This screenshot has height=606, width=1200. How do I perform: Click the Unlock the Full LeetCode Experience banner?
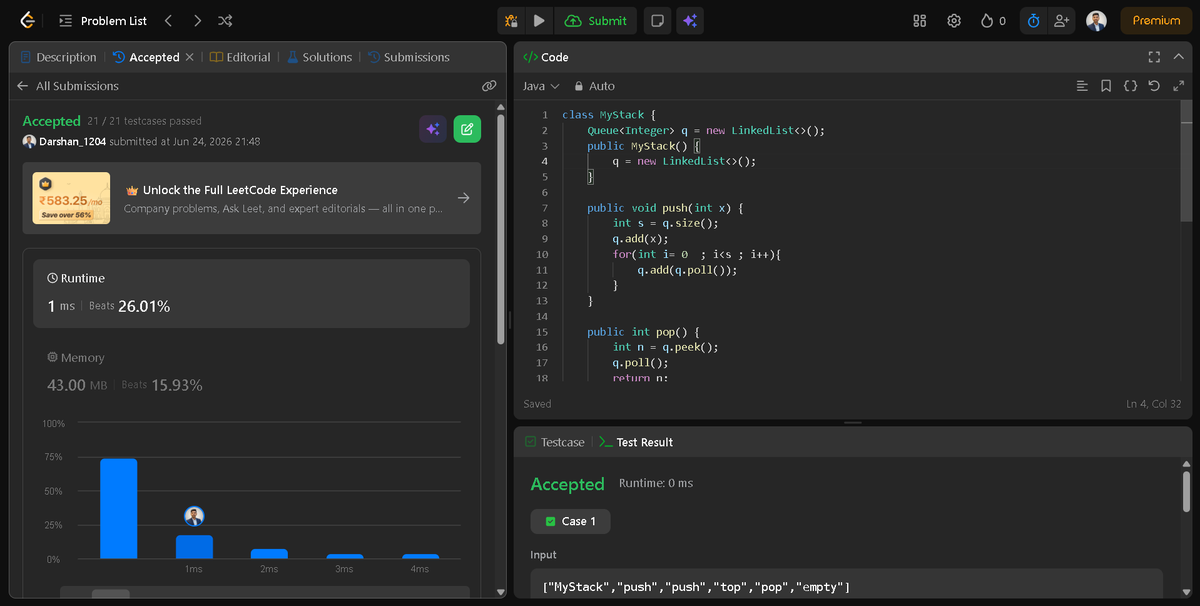pyautogui.click(x=252, y=198)
